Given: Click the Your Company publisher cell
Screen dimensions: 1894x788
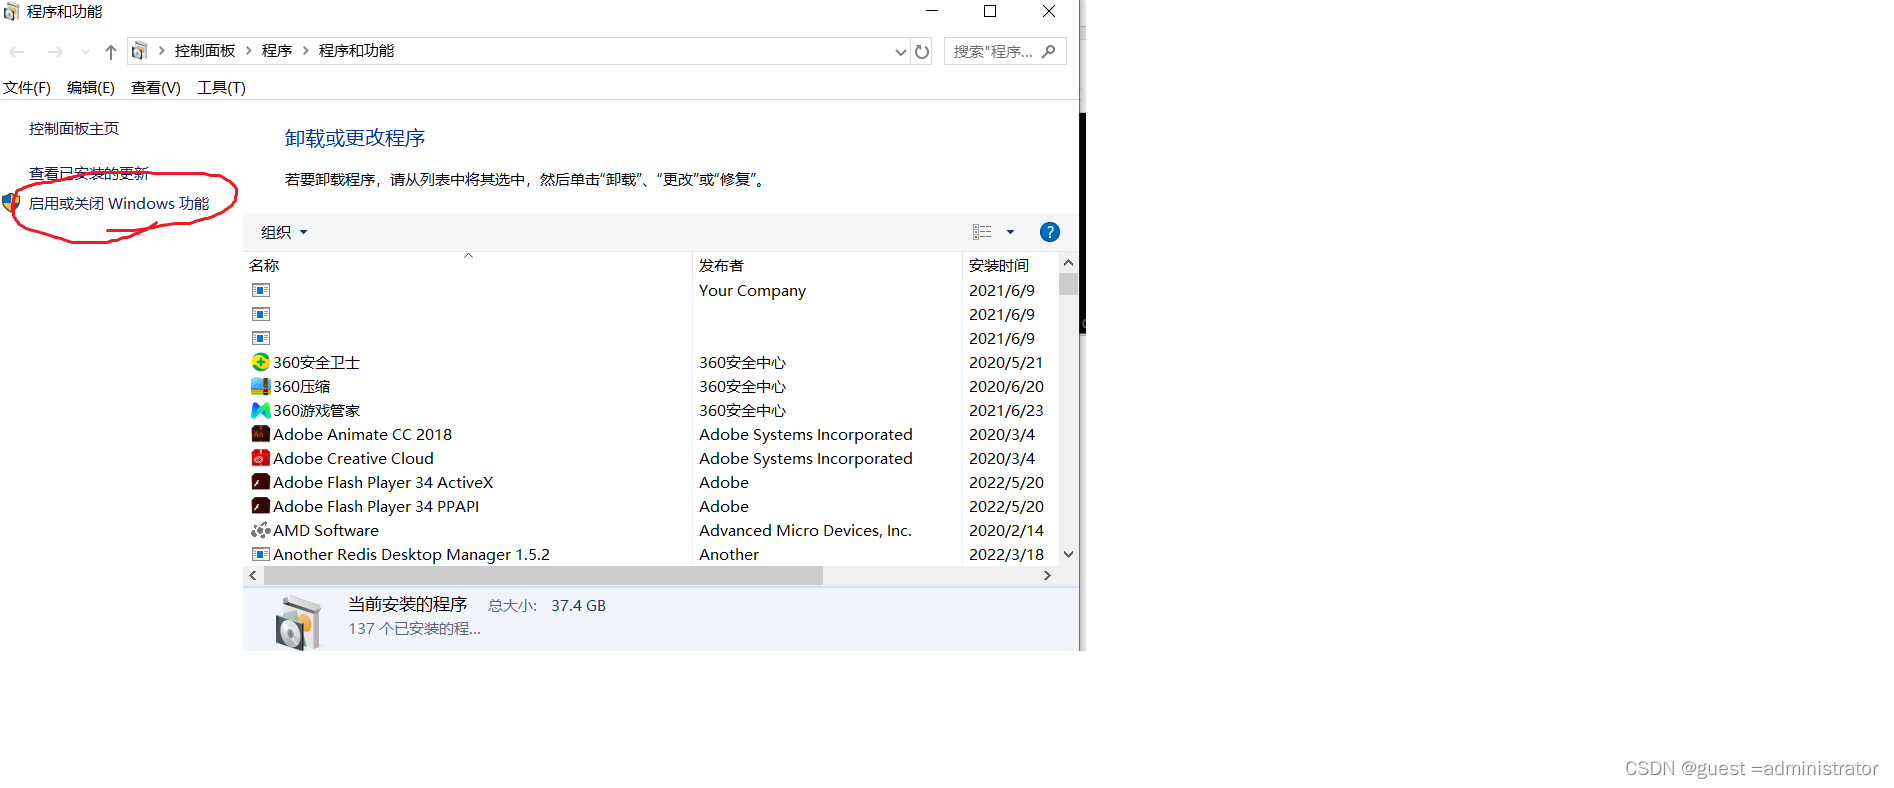Looking at the screenshot, I should click(x=752, y=290).
